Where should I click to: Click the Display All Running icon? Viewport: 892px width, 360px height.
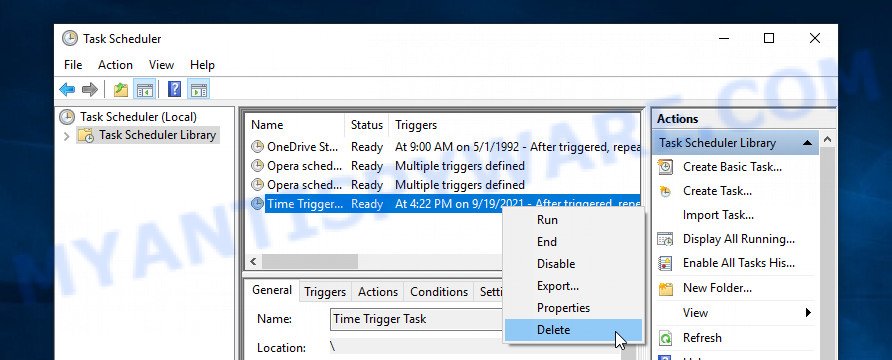(x=665, y=239)
